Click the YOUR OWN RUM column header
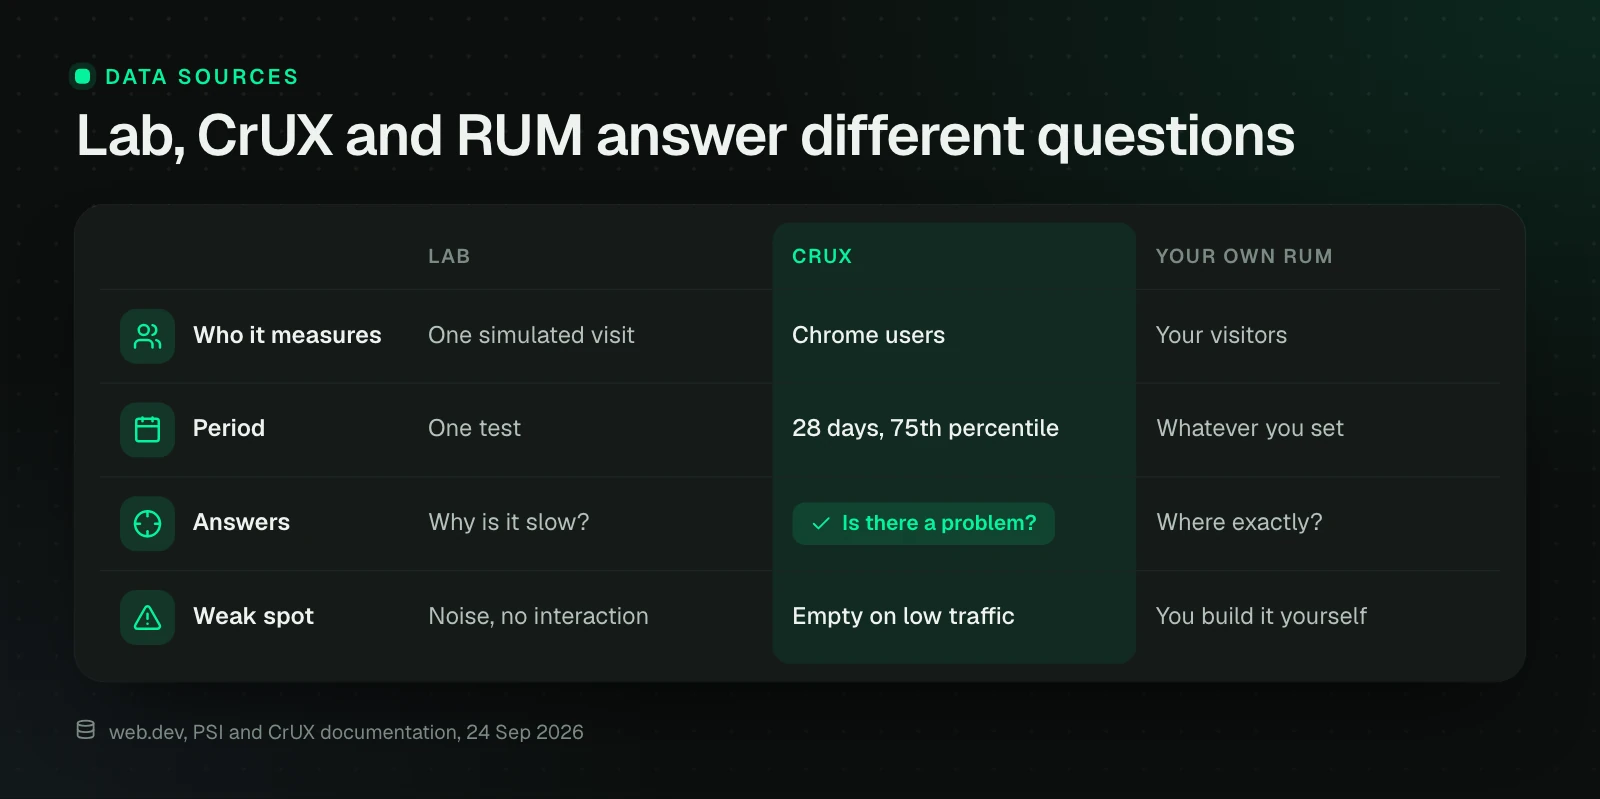The image size is (1600, 799). tap(1244, 256)
